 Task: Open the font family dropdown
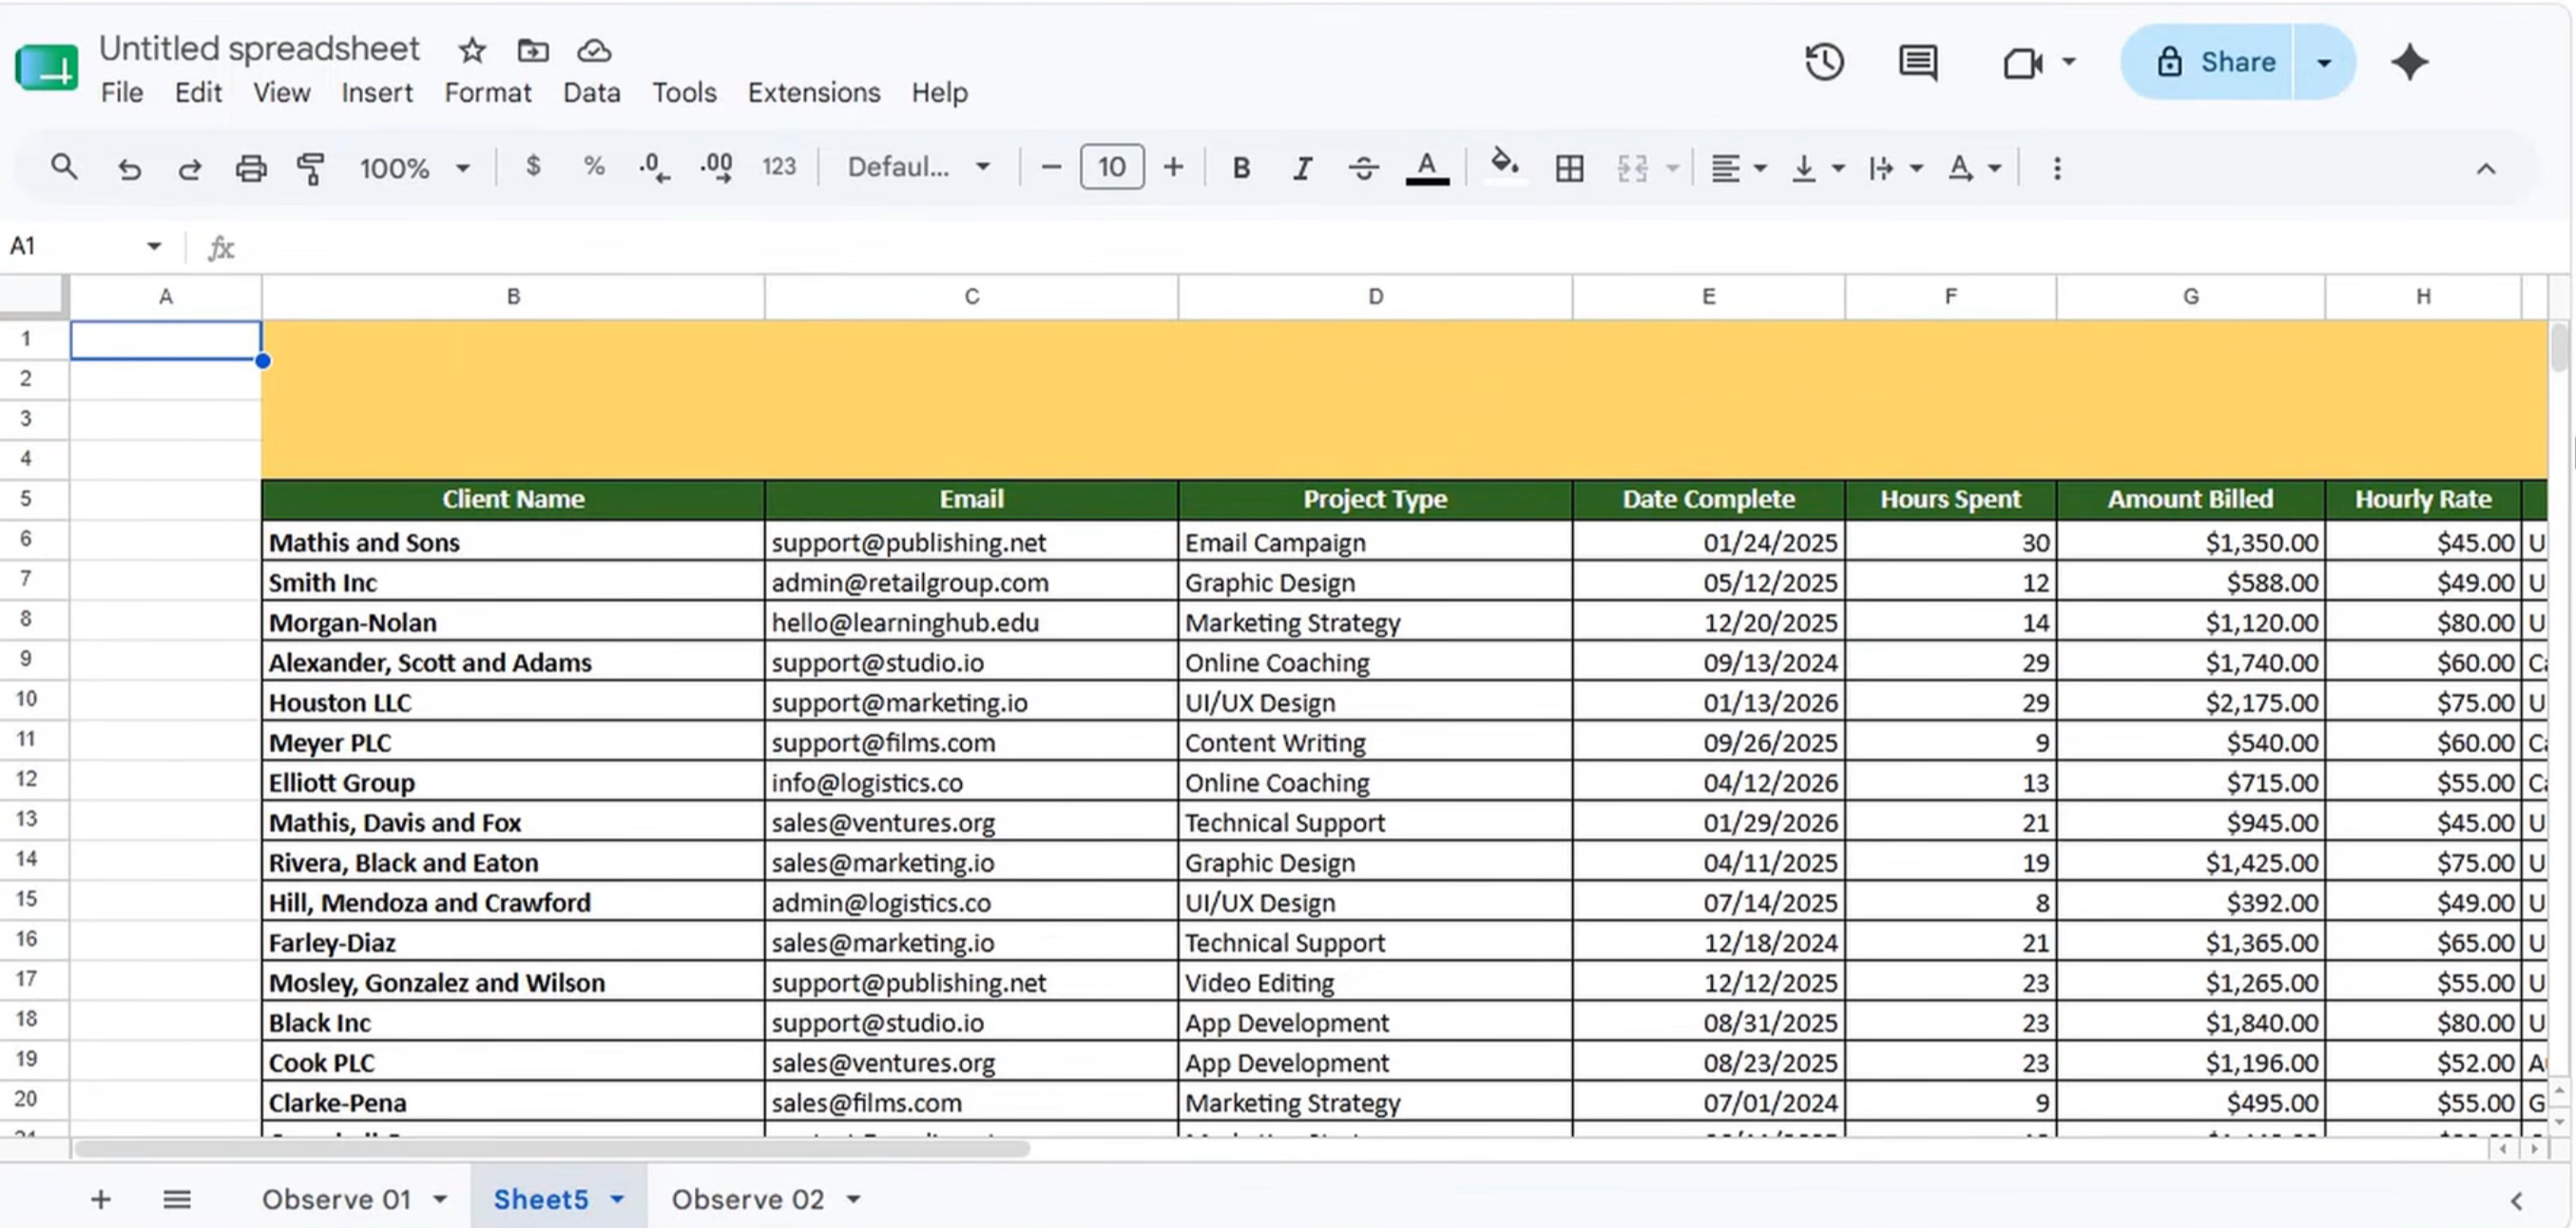coord(918,167)
